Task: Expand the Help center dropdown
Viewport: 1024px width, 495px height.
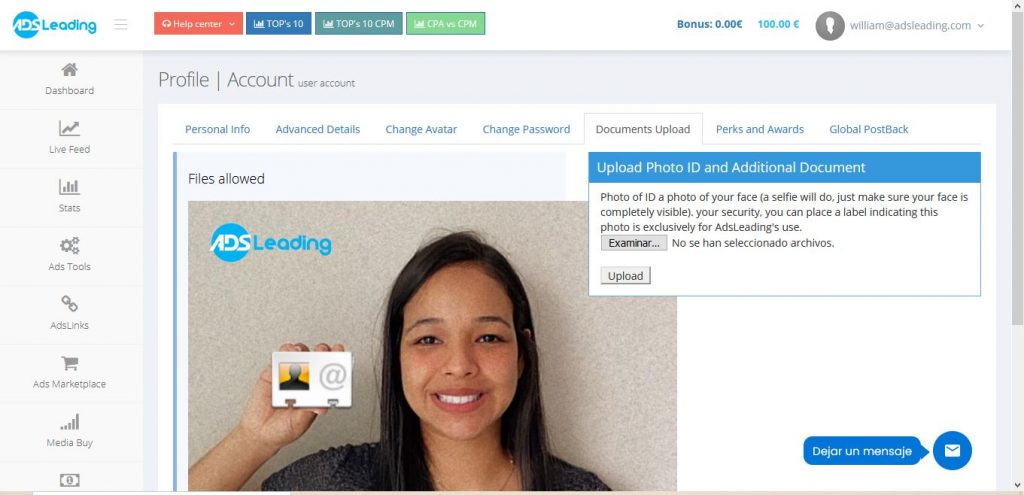Action: pyautogui.click(x=199, y=24)
